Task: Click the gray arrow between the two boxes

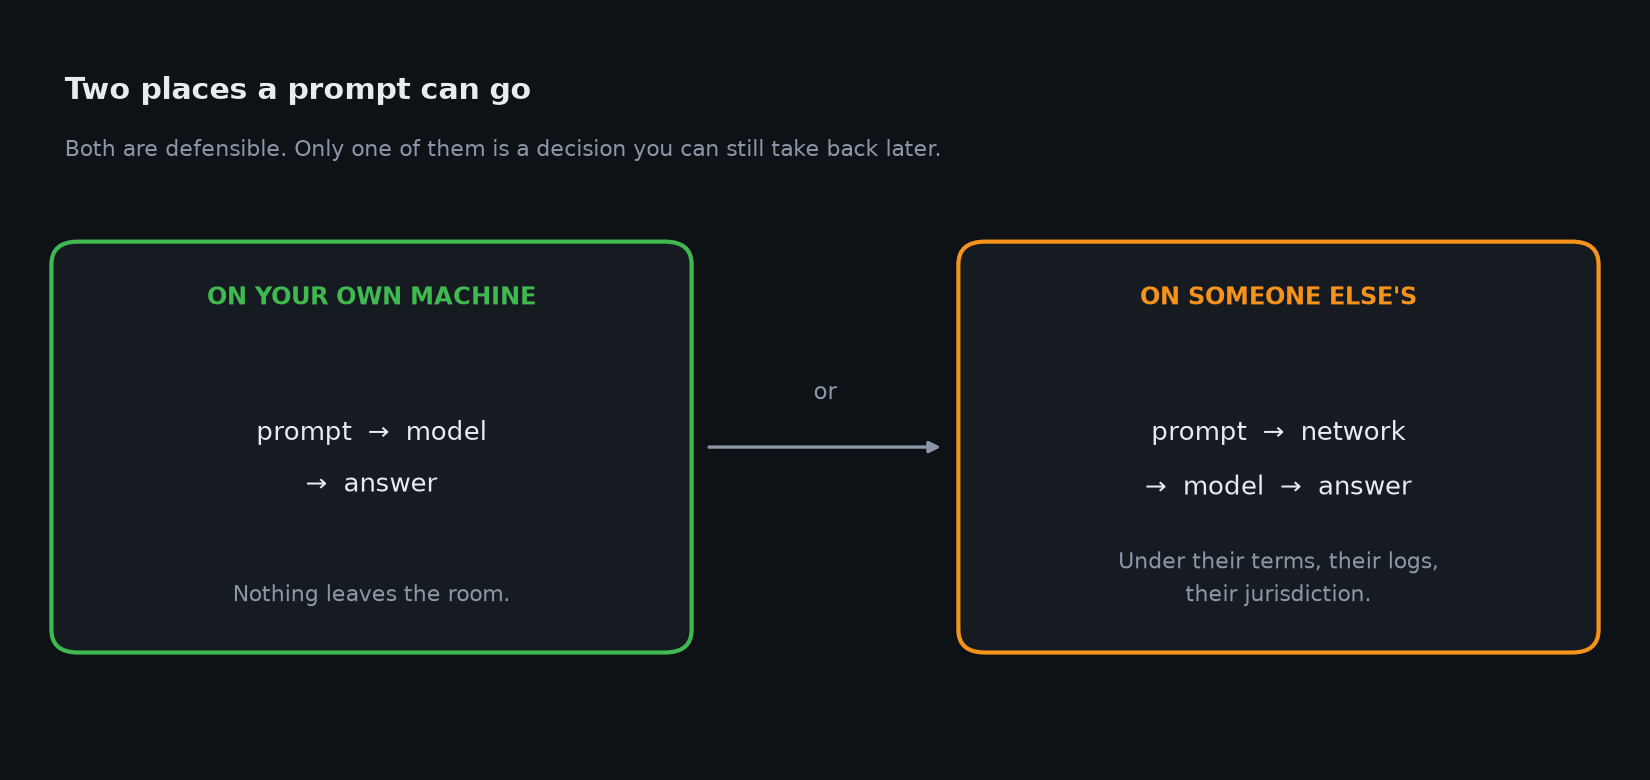Action: click(824, 447)
